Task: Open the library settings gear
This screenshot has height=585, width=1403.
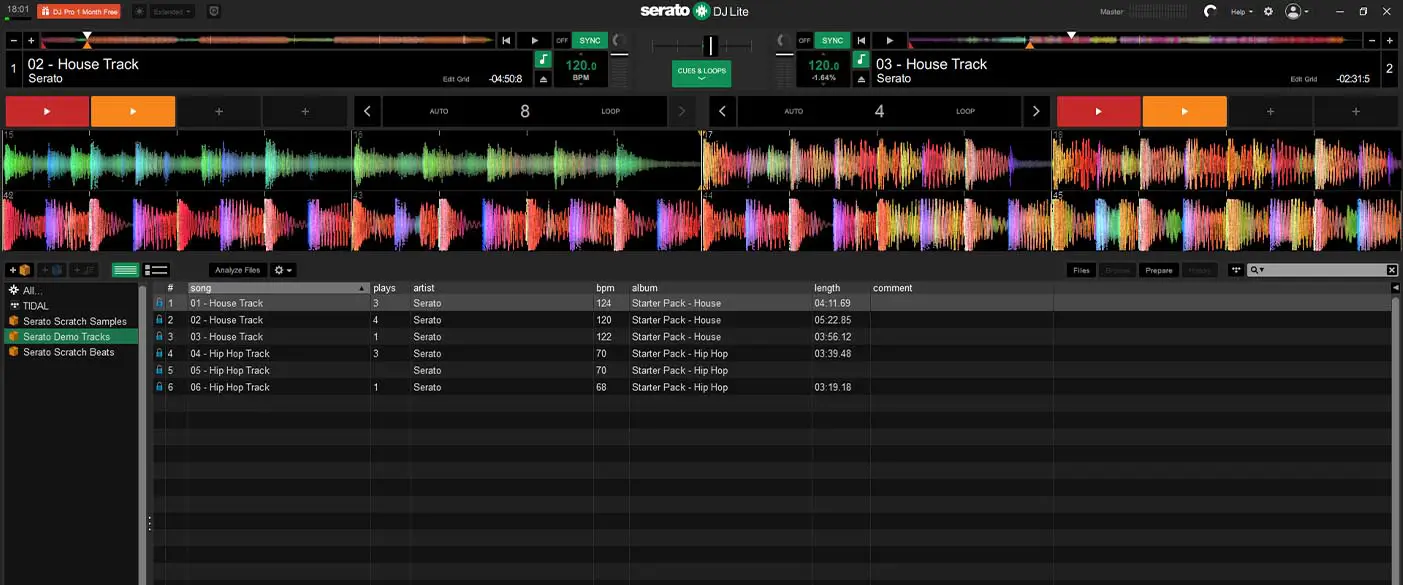Action: click(280, 270)
